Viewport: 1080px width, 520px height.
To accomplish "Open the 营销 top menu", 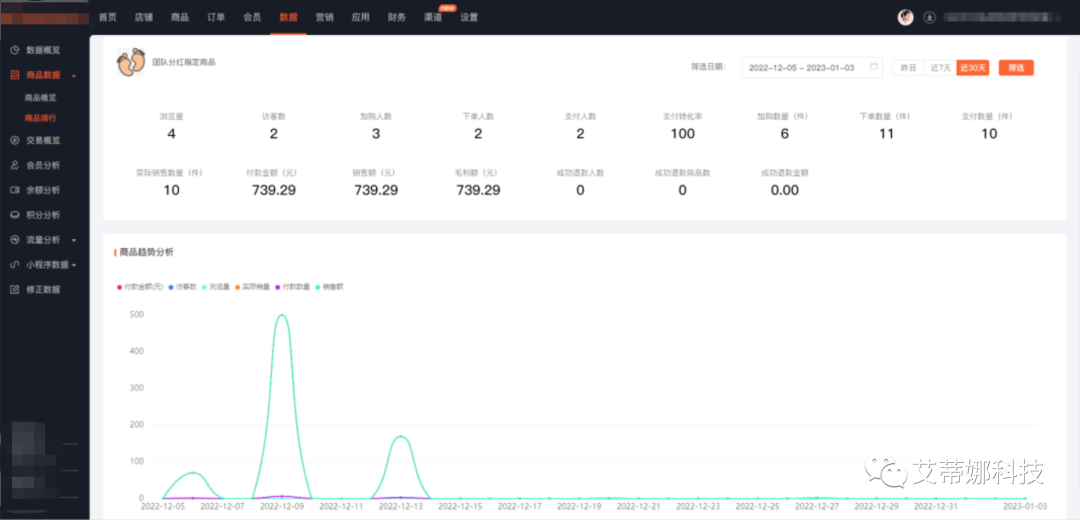I will tap(324, 17).
